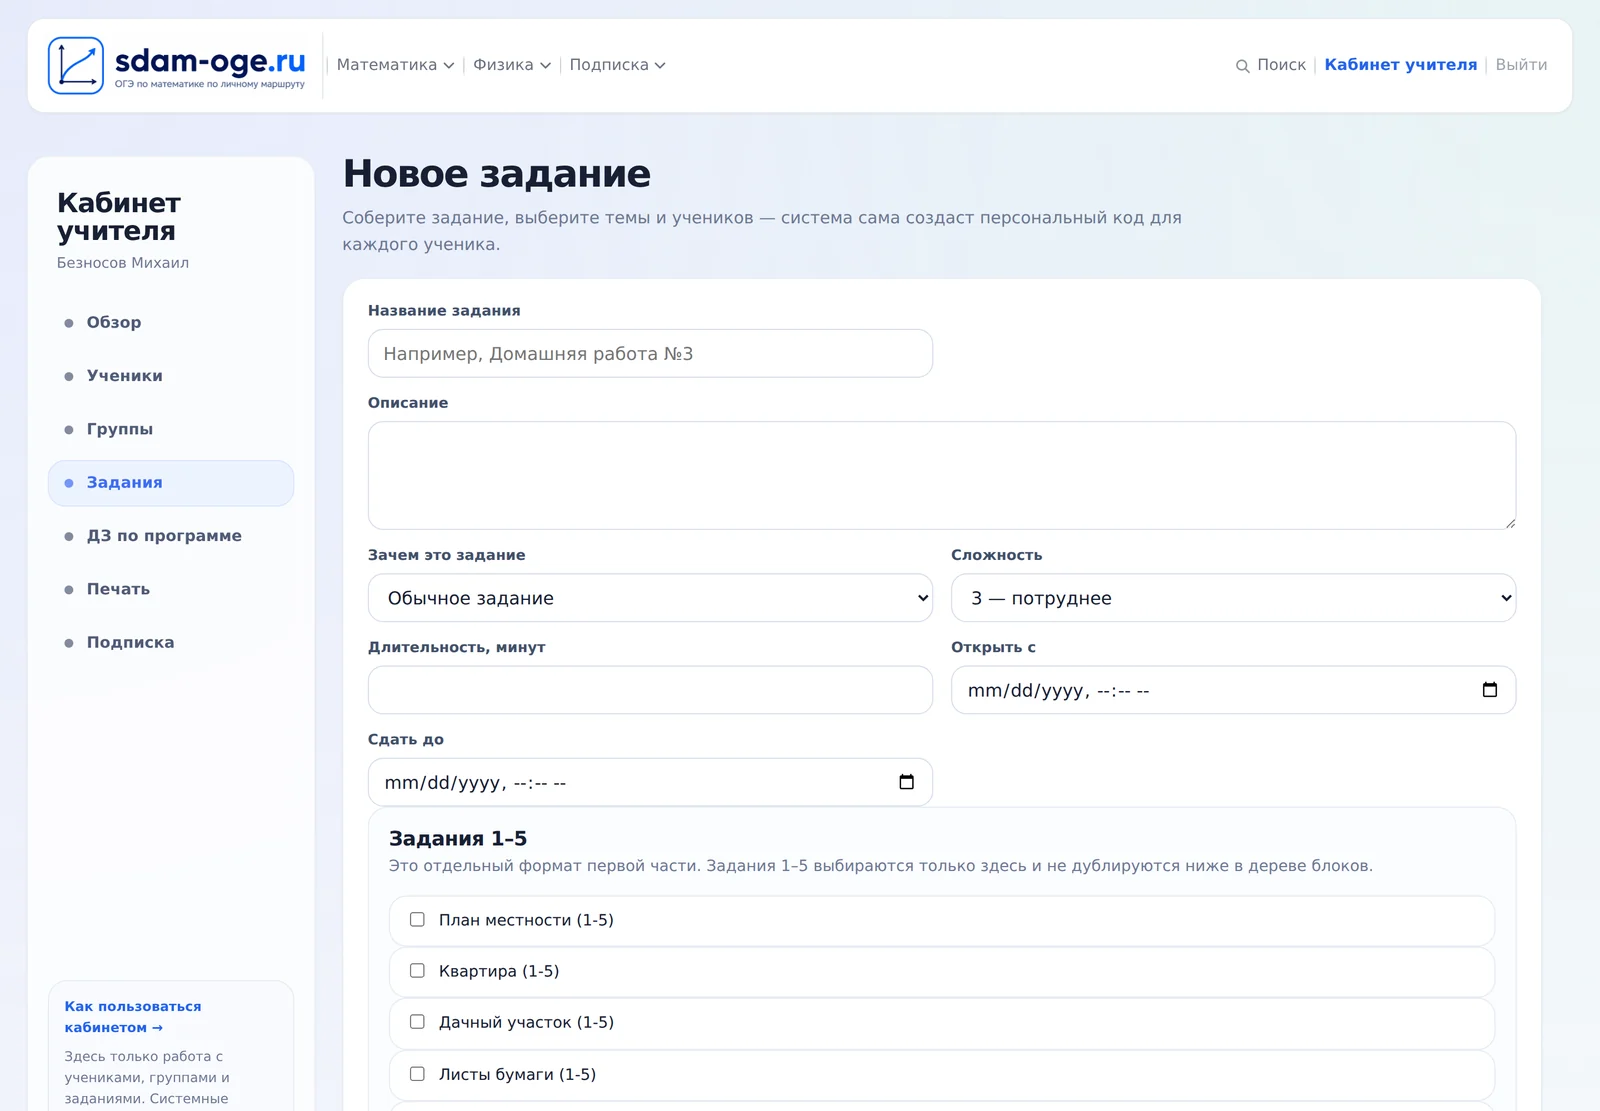Open Подписка in the sidebar
1600x1111 pixels.
click(x=171, y=643)
